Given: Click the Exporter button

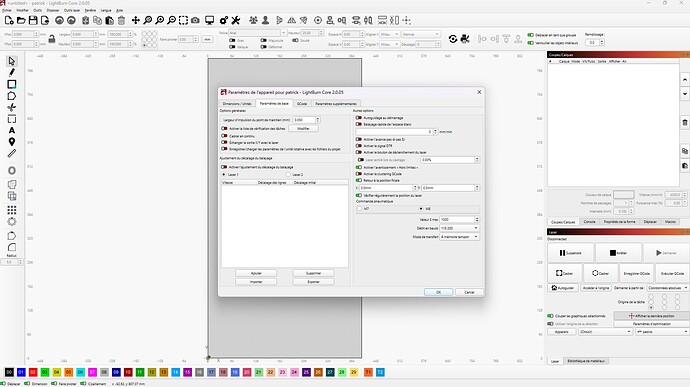Looking at the screenshot, I should (x=313, y=282).
